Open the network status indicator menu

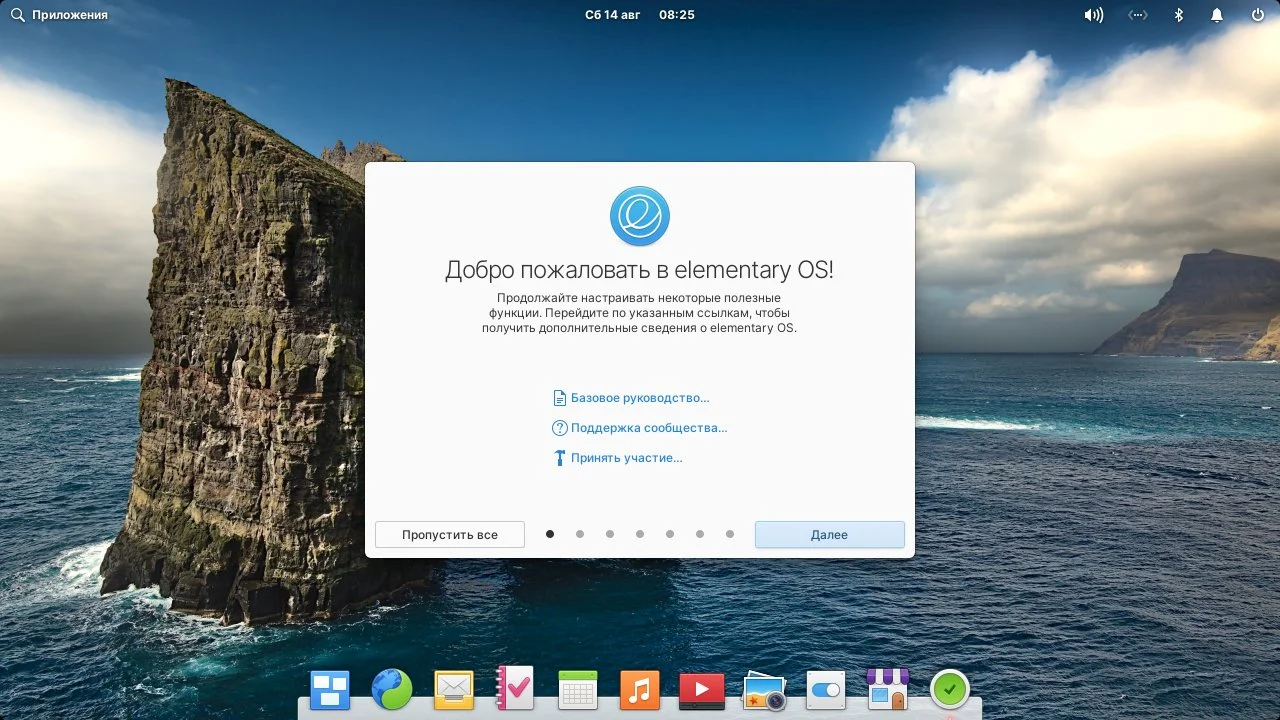(1137, 14)
